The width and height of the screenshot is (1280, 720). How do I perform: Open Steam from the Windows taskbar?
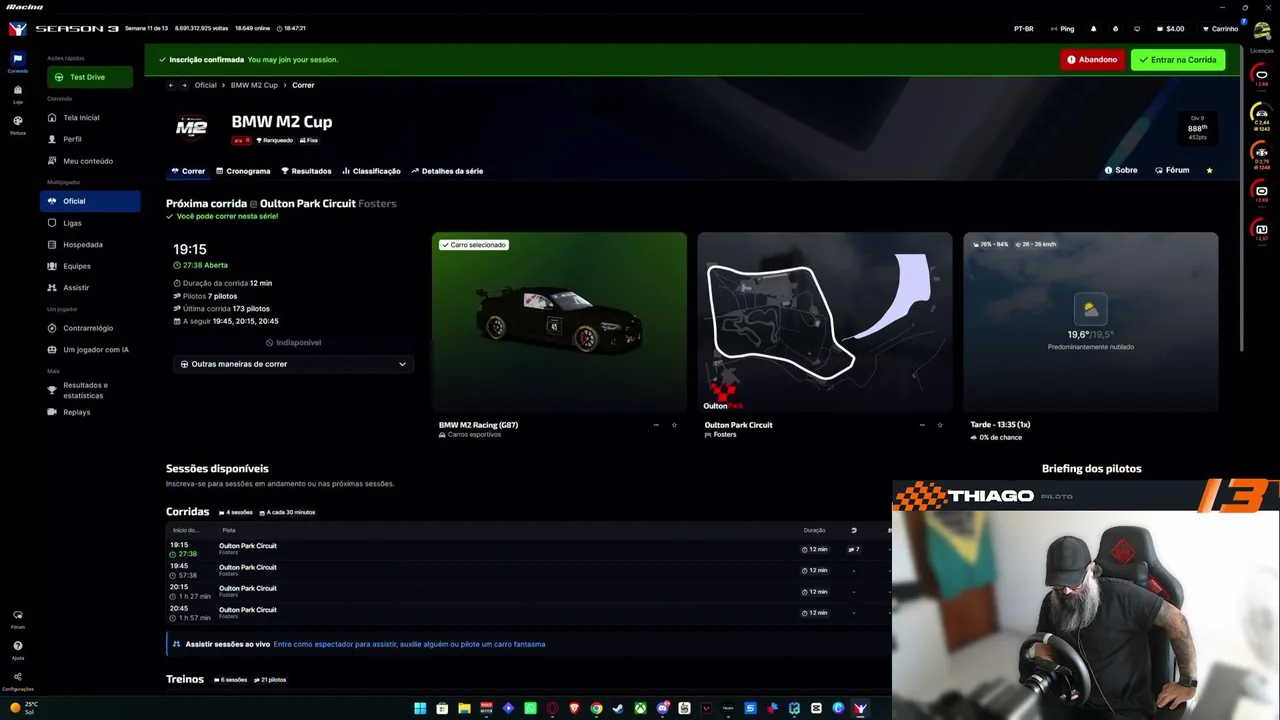pos(618,708)
